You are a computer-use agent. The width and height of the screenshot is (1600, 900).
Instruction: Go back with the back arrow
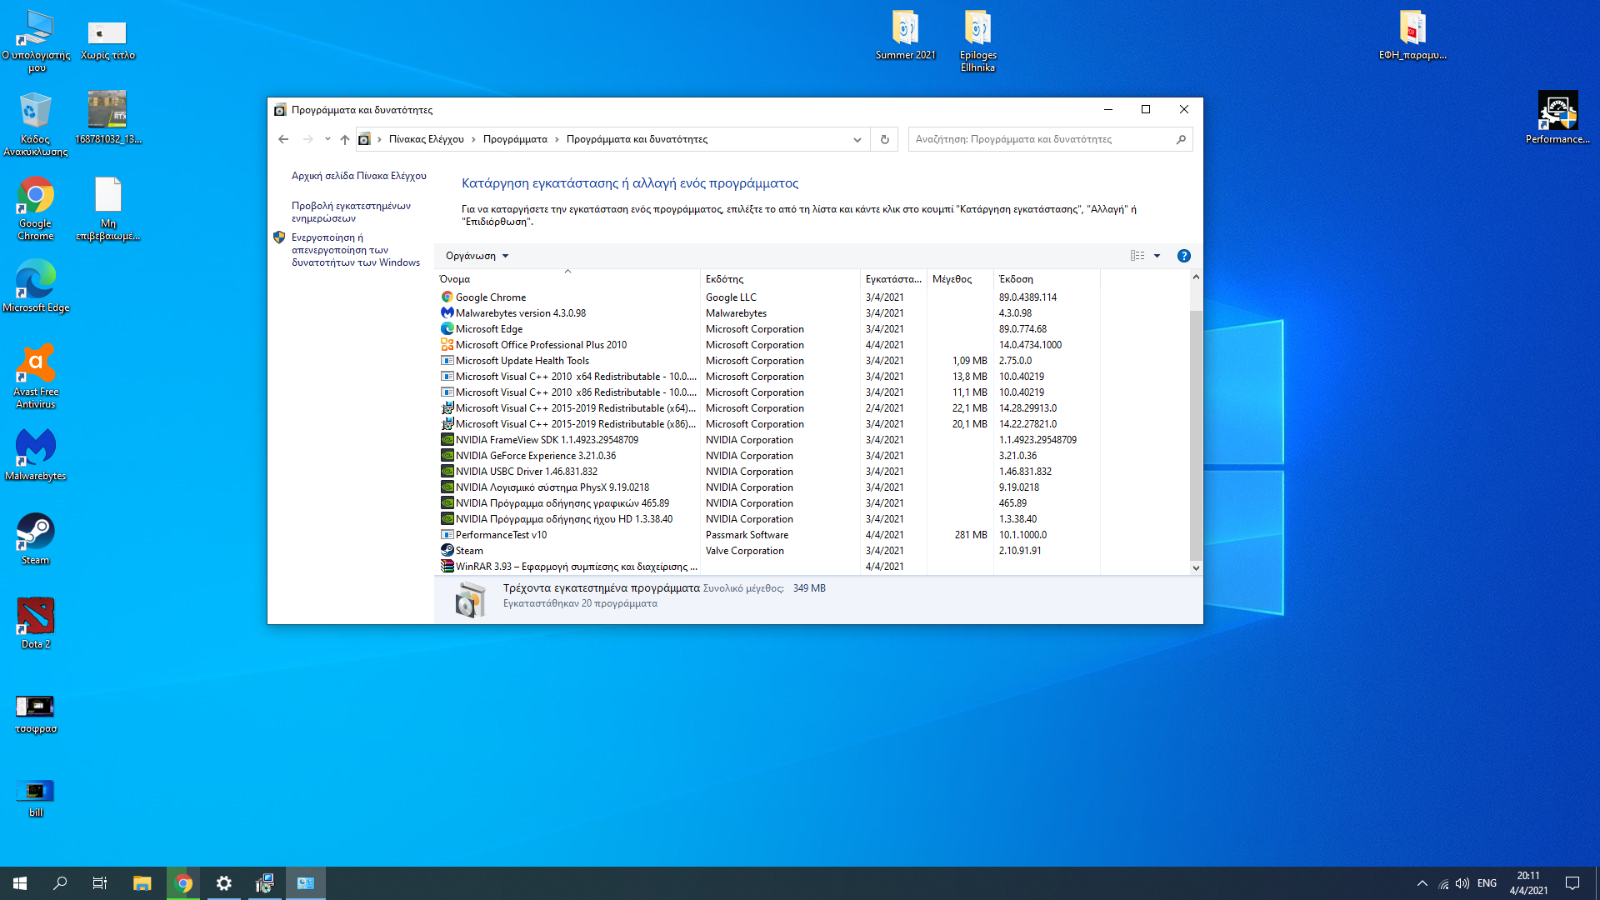[284, 140]
